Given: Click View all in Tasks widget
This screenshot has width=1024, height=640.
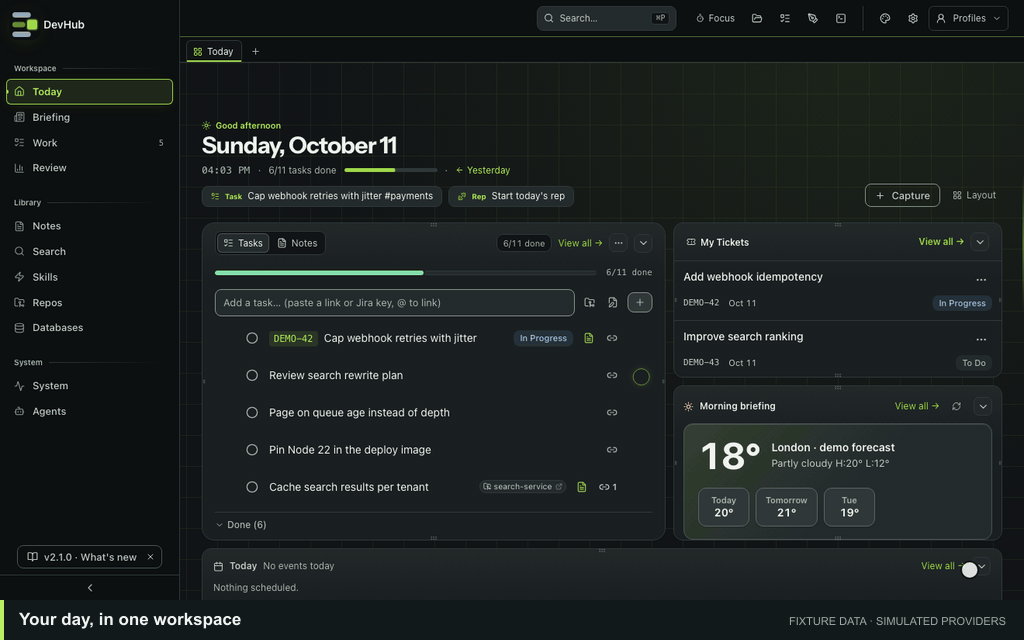Looking at the screenshot, I should coord(580,243).
